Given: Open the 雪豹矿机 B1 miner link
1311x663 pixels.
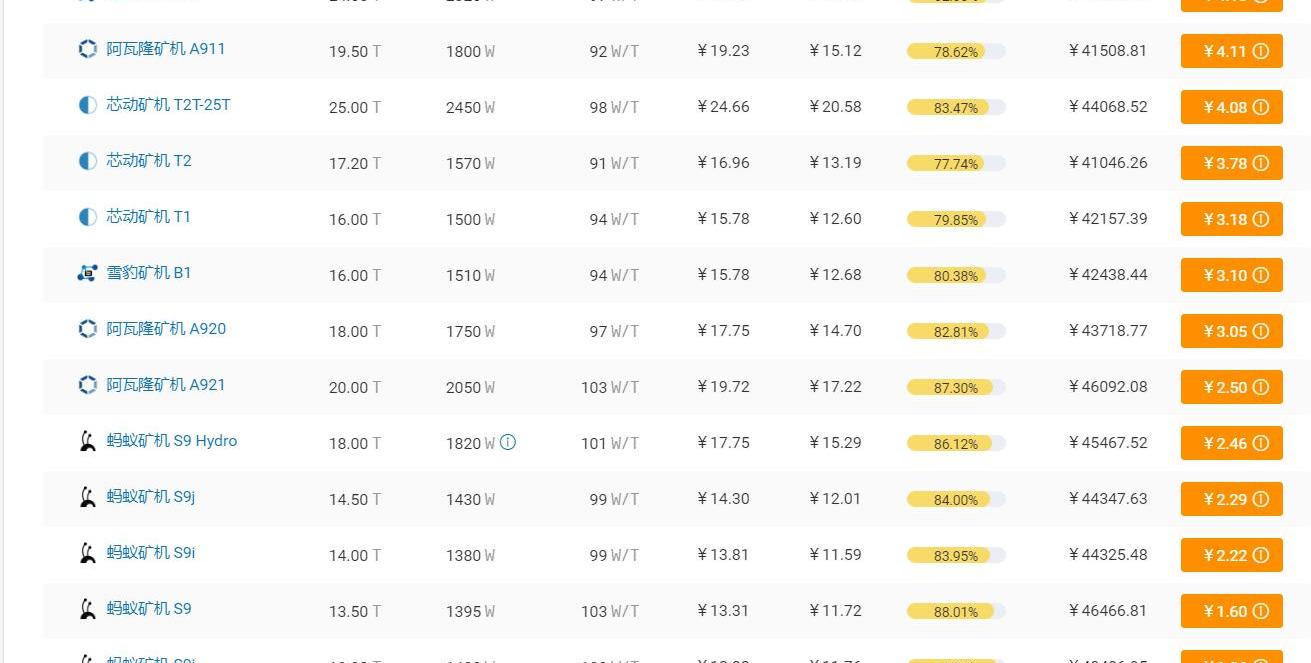Looking at the screenshot, I should 149,273.
